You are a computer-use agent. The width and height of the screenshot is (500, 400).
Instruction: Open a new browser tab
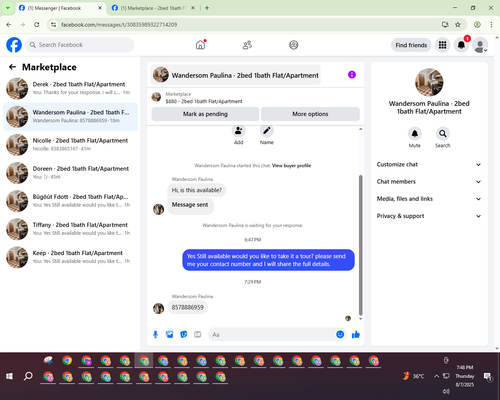pos(207,8)
